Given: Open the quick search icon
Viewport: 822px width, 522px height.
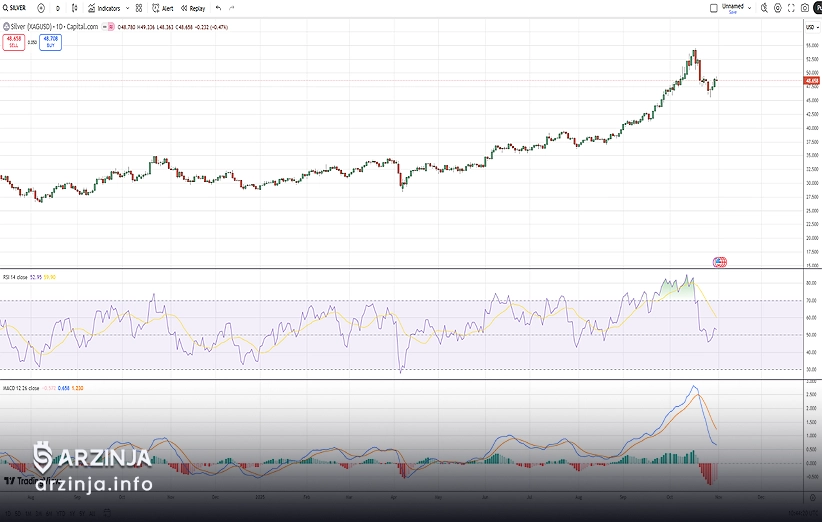Looking at the screenshot, I should coord(766,7).
